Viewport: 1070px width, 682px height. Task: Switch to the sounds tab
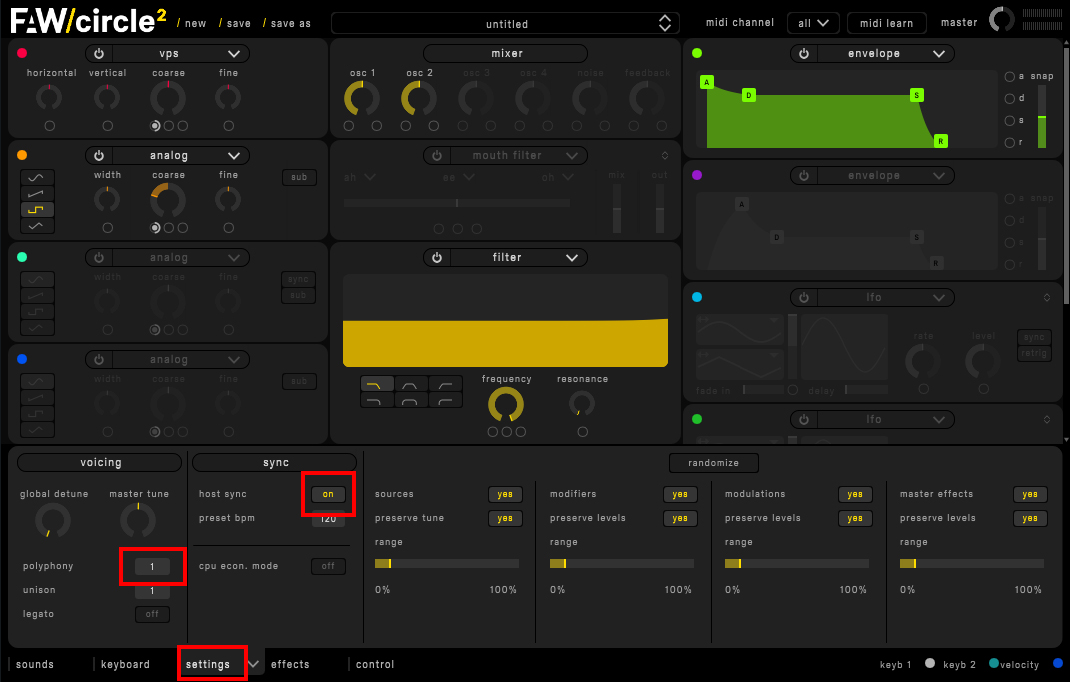[35, 664]
